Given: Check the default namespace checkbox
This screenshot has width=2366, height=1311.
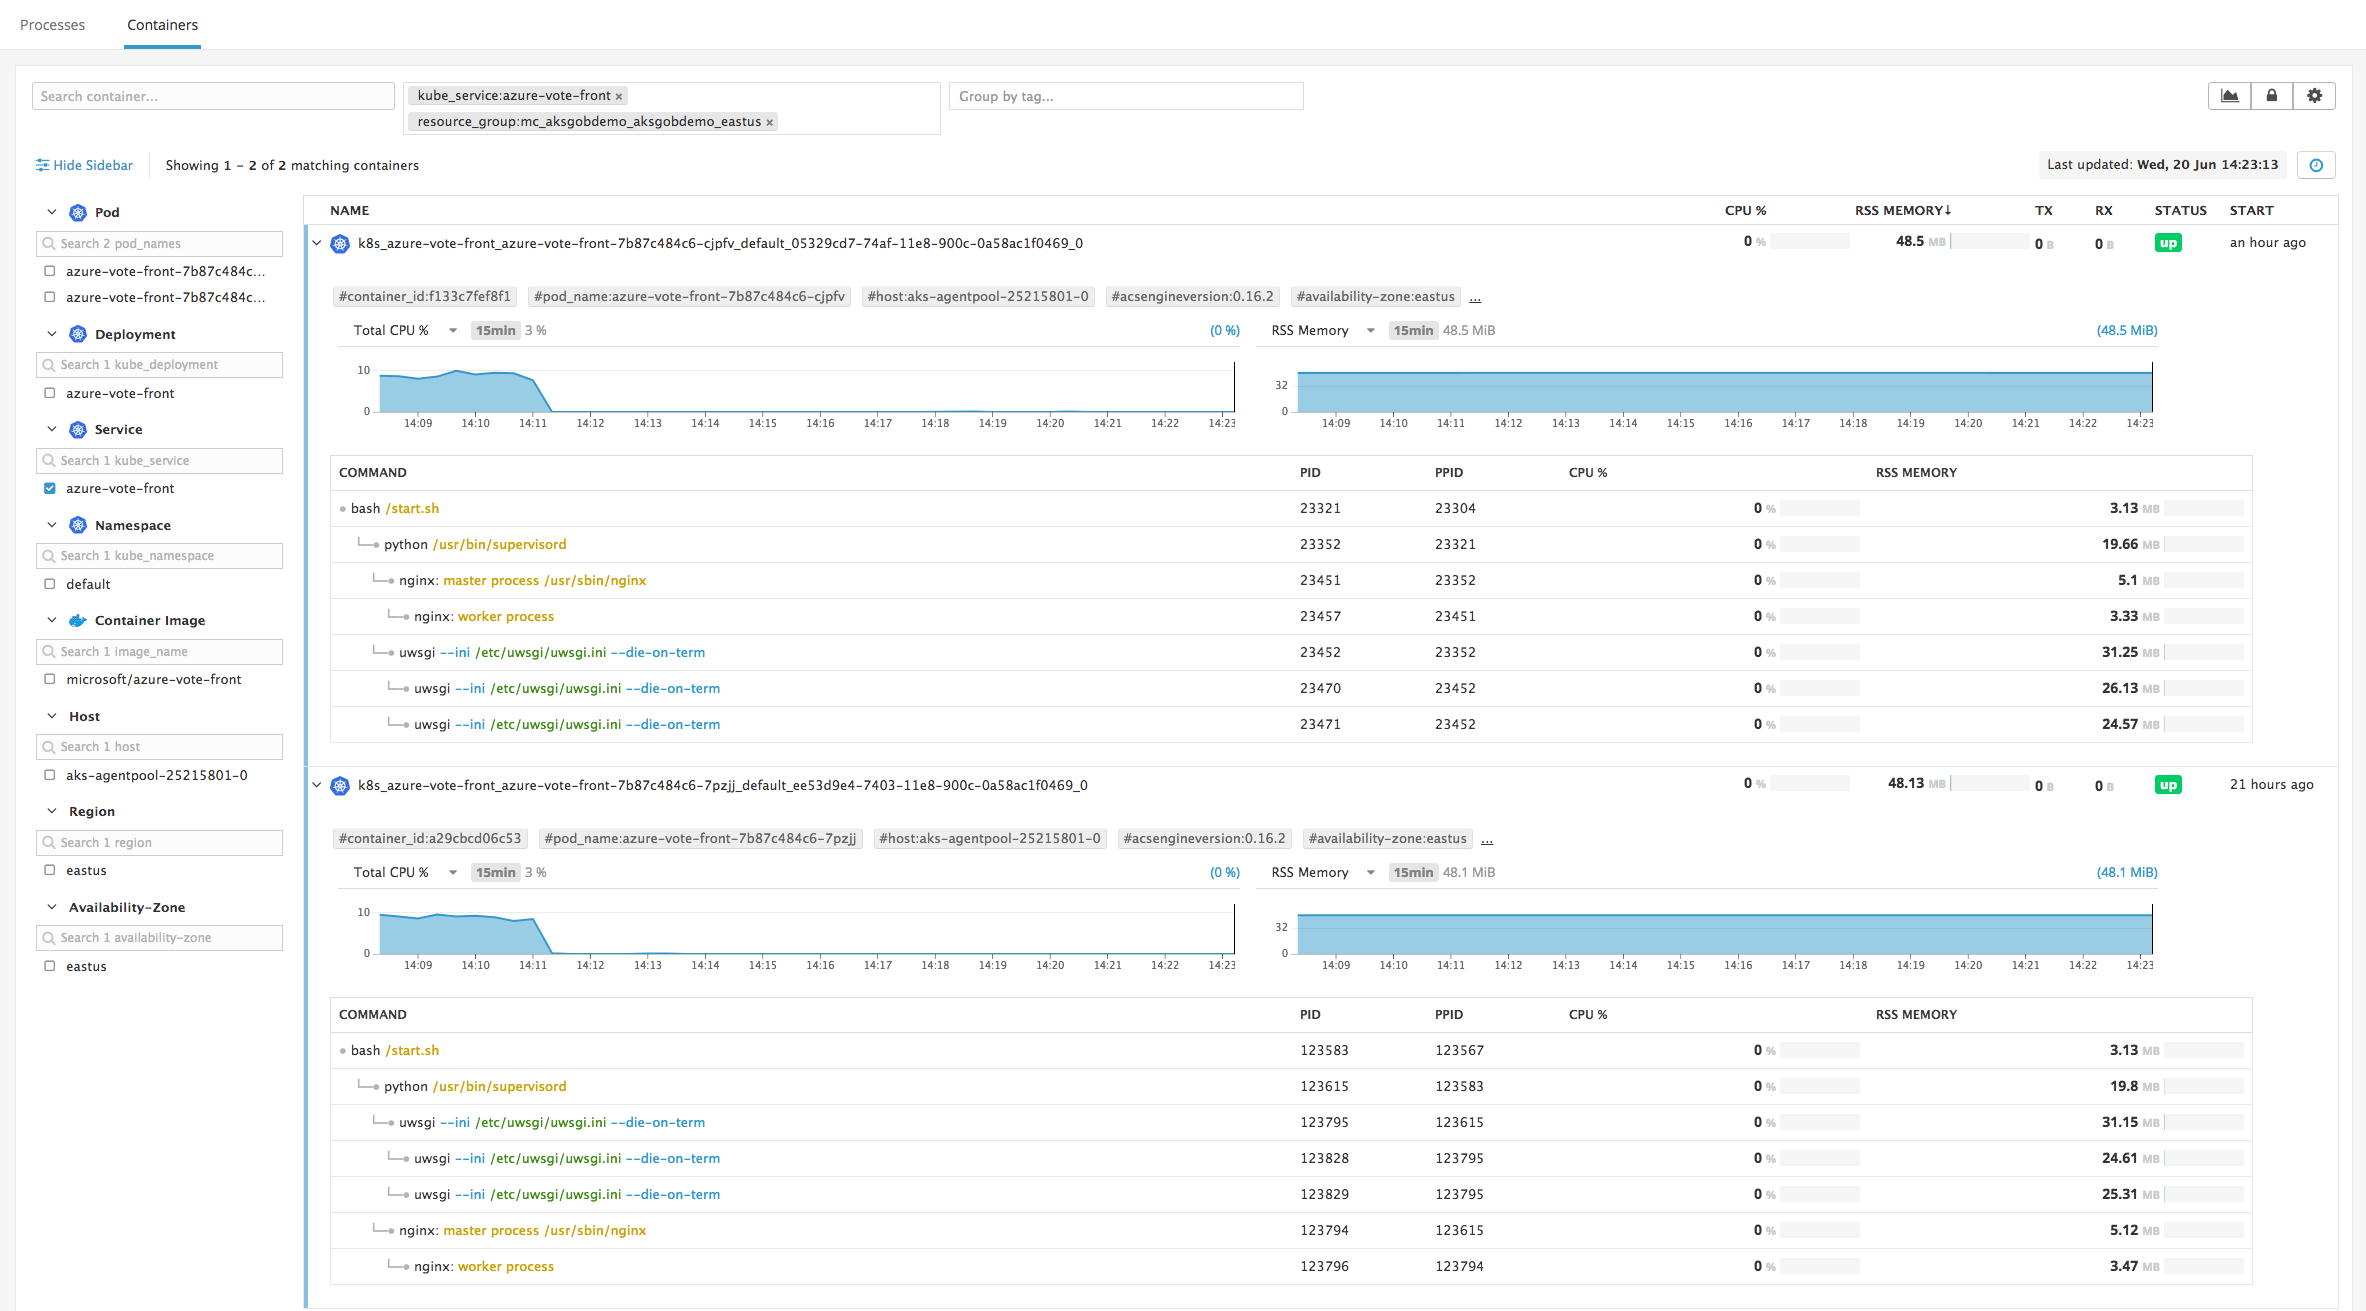Looking at the screenshot, I should click(49, 583).
